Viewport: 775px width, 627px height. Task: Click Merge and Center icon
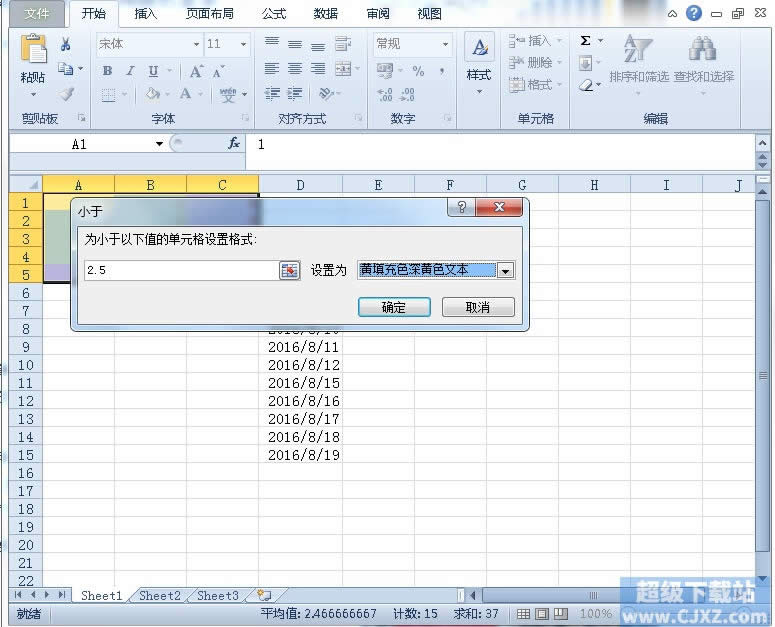click(x=343, y=69)
